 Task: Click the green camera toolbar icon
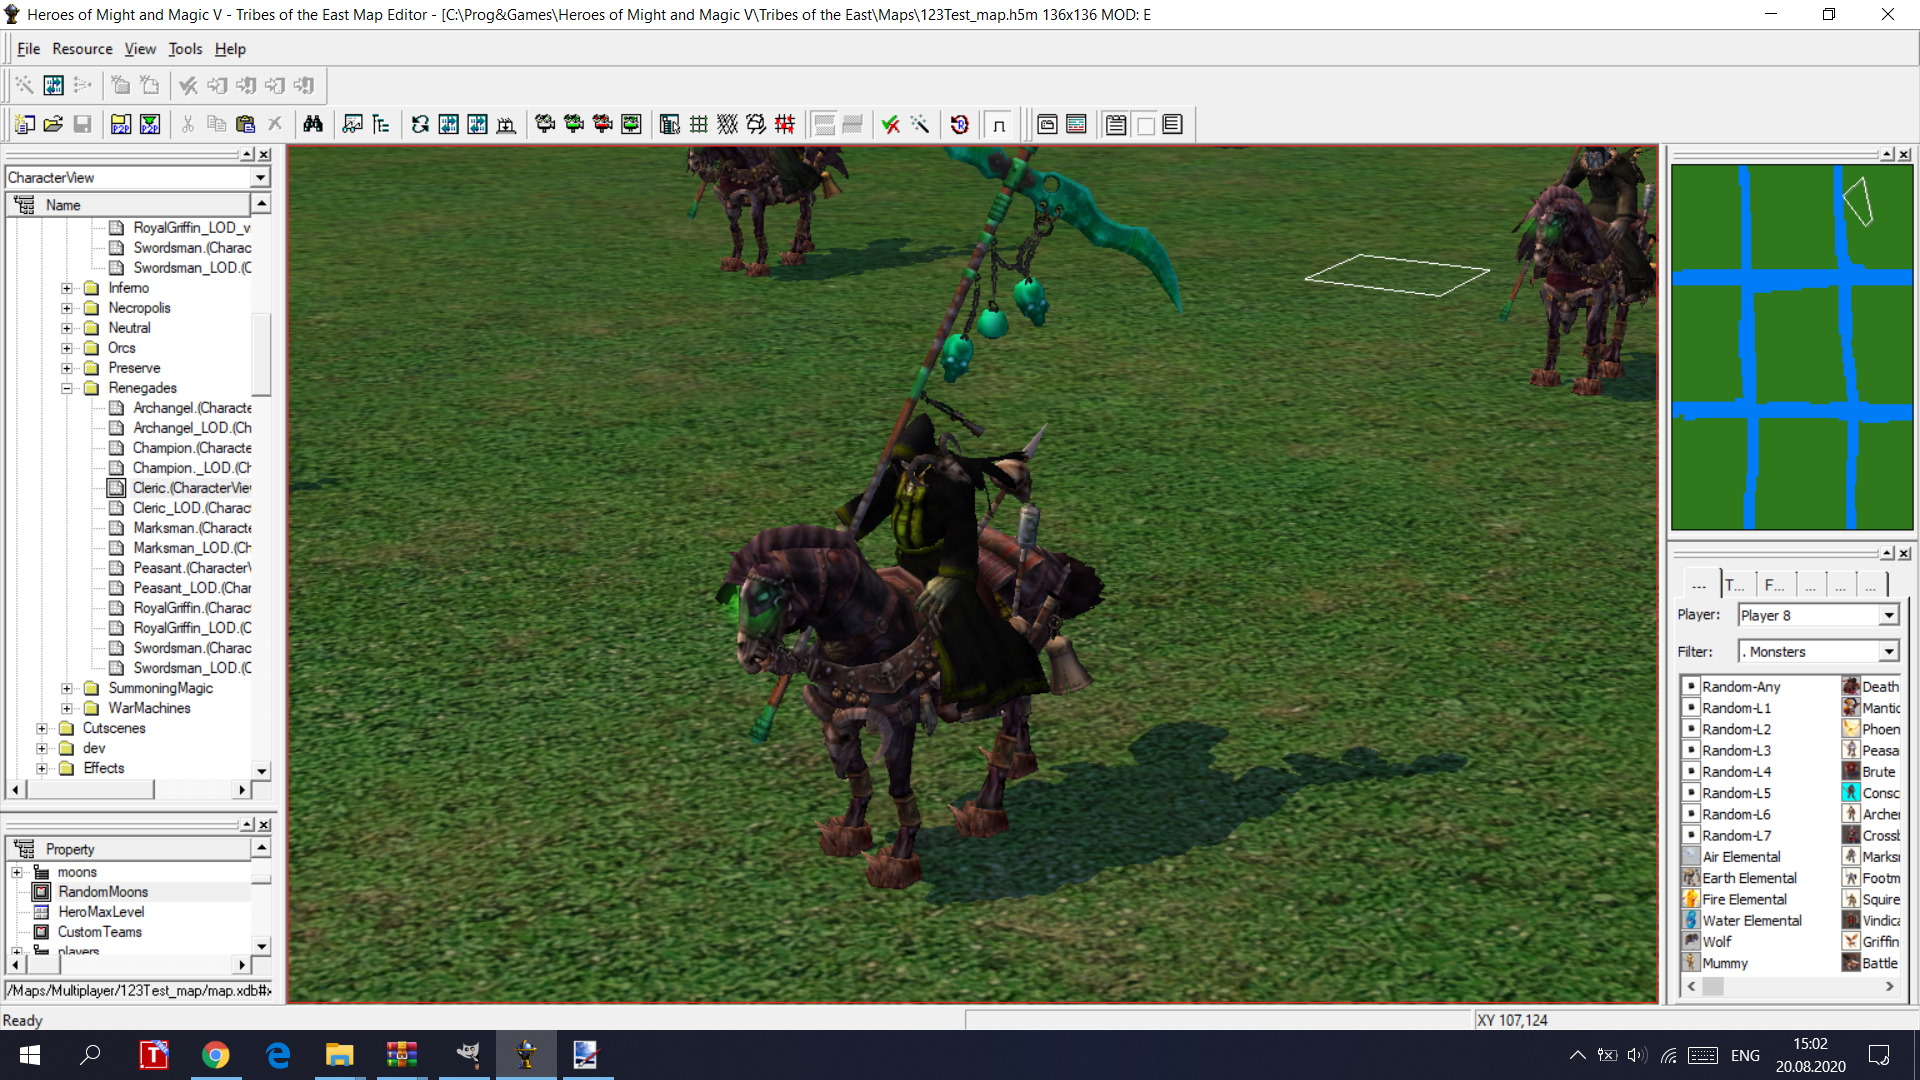tap(574, 124)
